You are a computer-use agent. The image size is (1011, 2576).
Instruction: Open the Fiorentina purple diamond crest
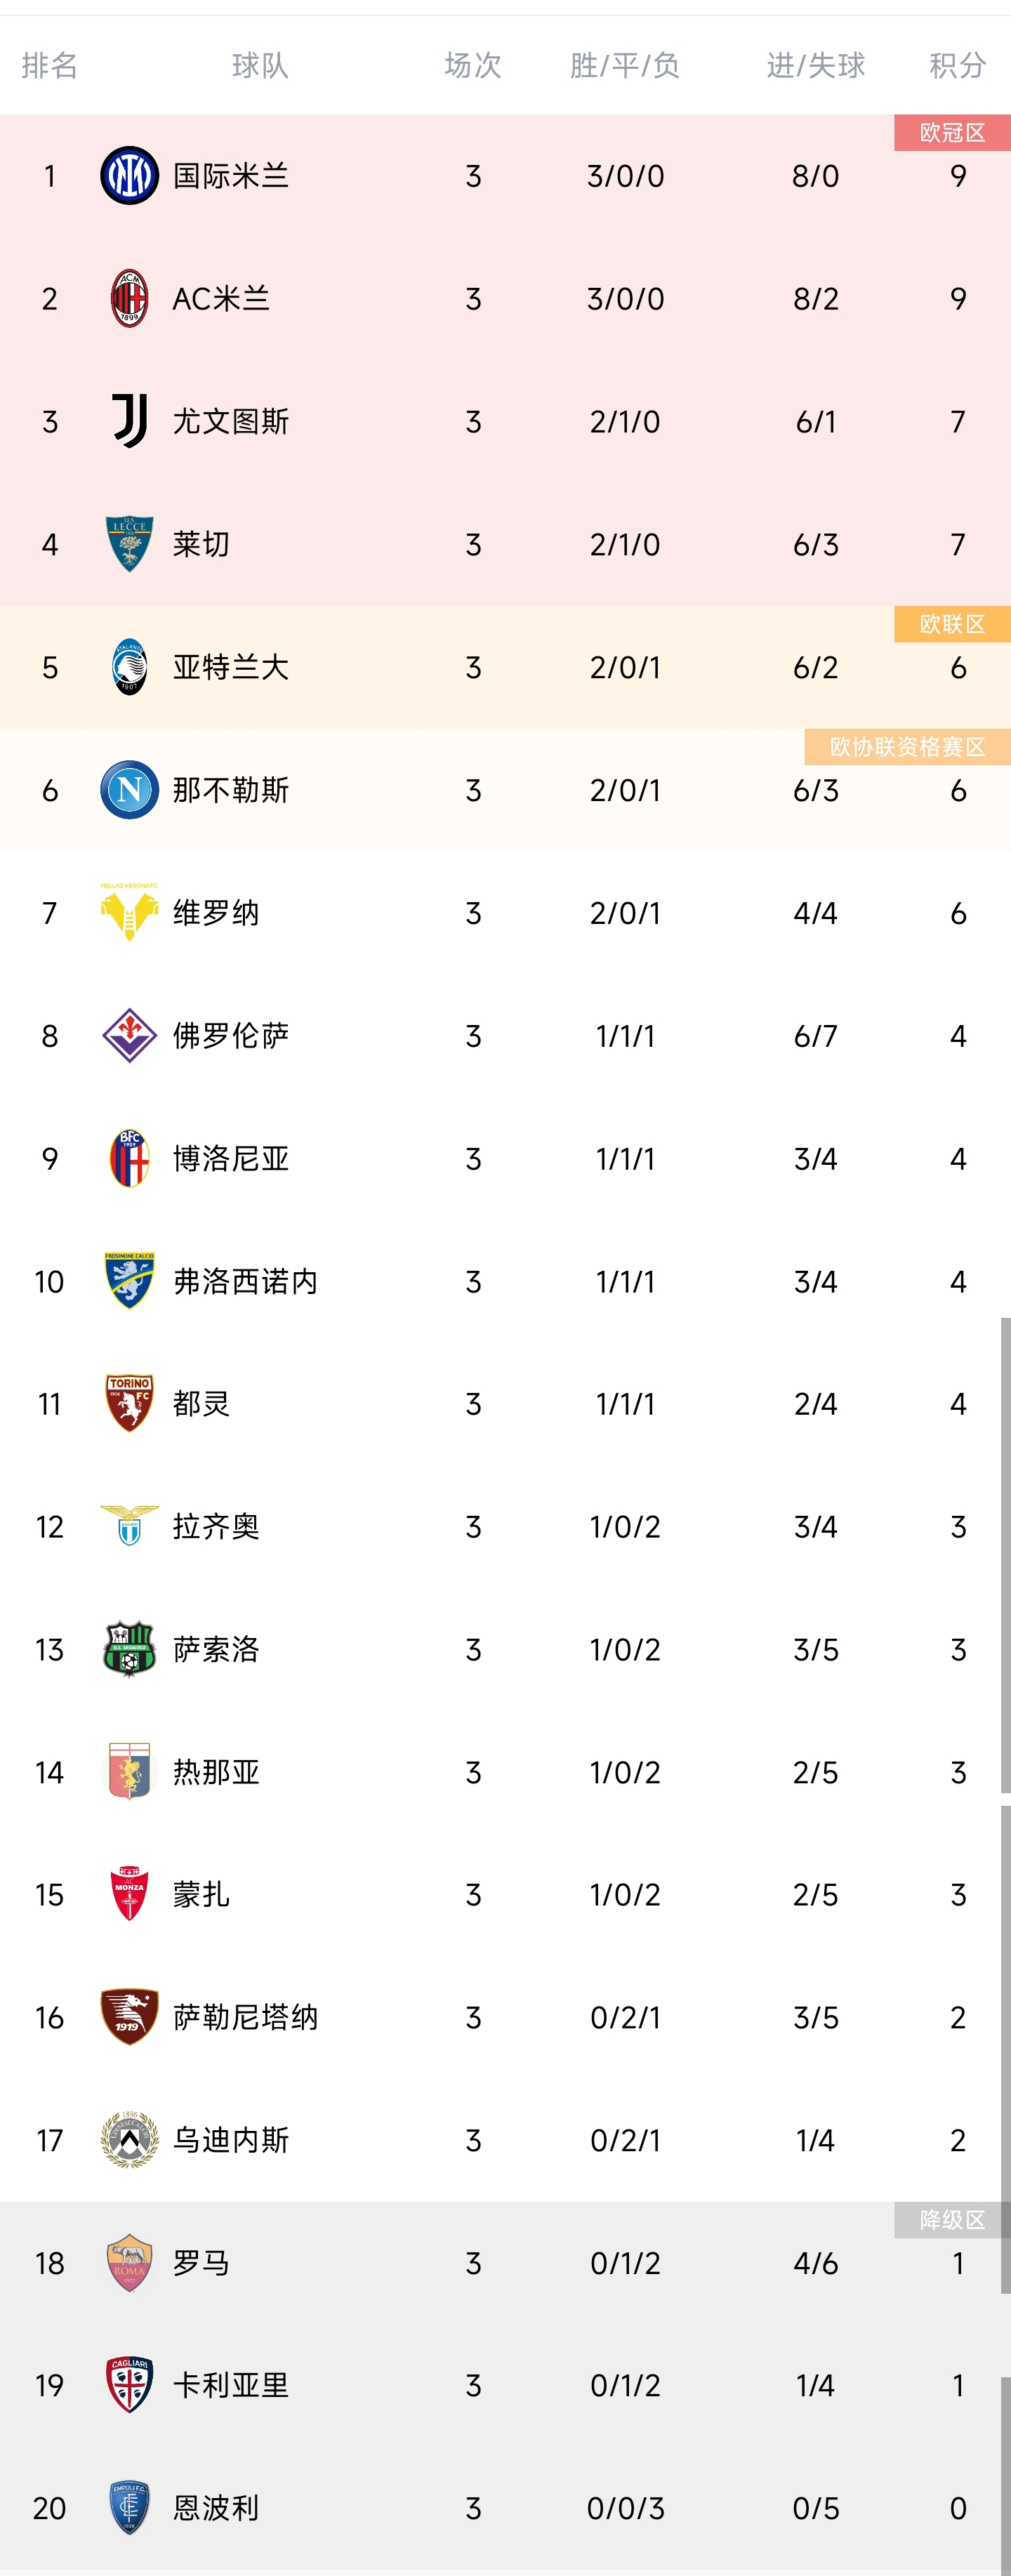pos(130,1035)
